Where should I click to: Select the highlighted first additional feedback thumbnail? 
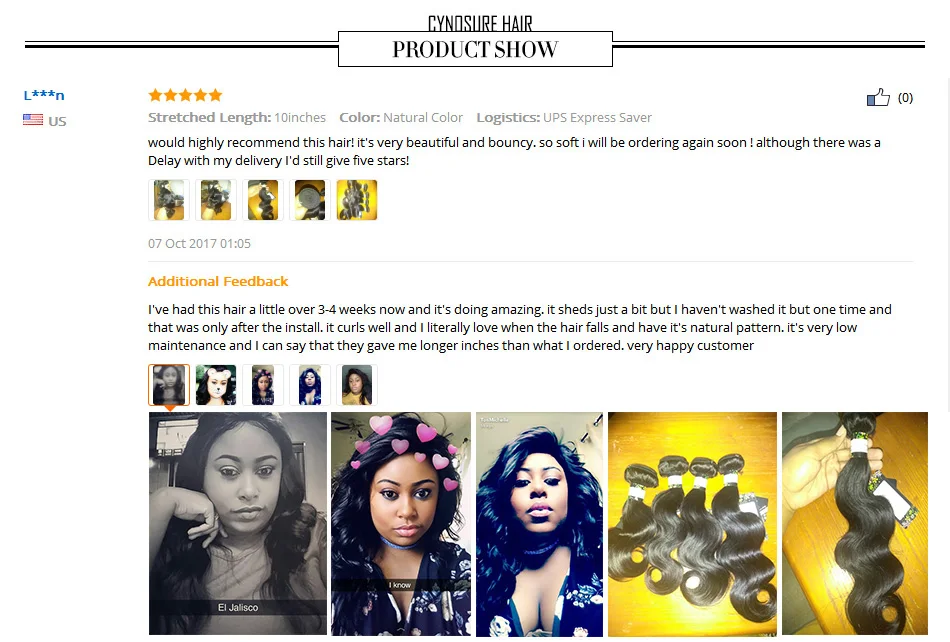(169, 385)
